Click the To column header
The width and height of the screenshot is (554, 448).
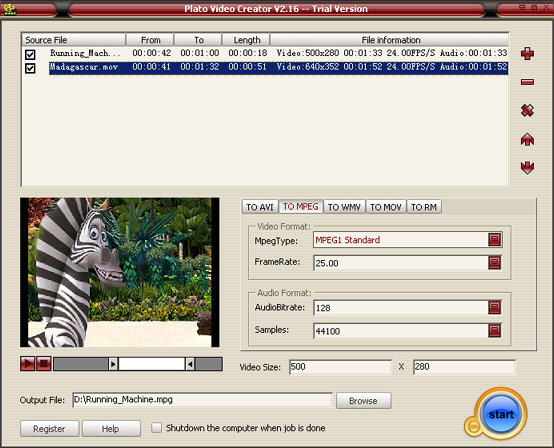(x=198, y=40)
